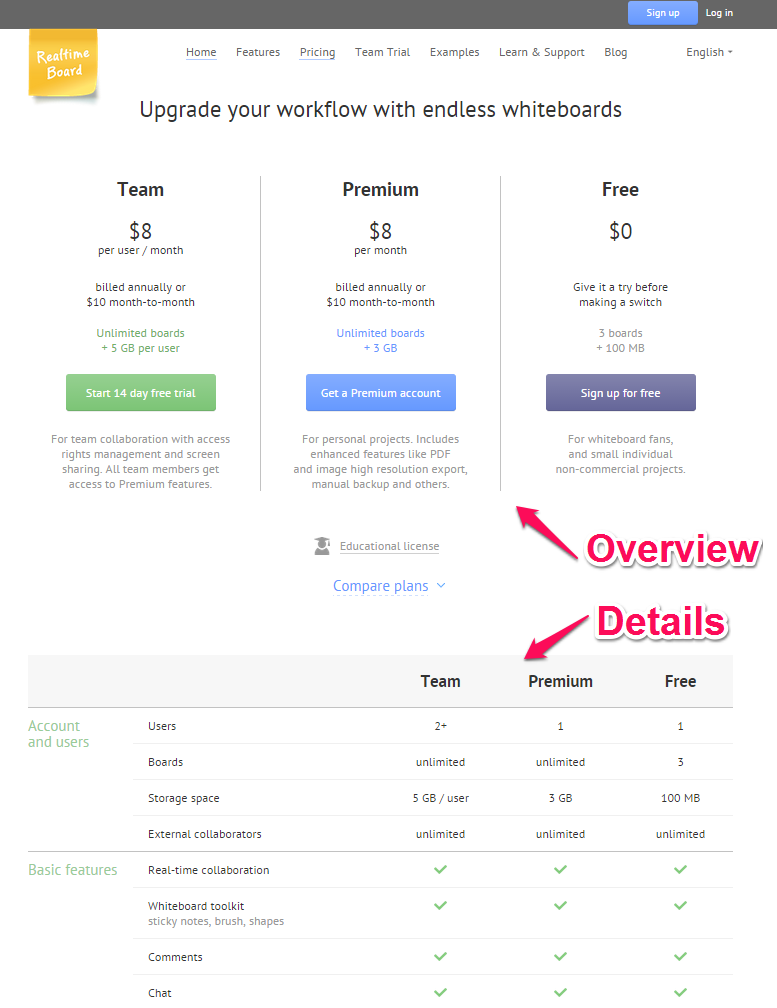
Task: Click the Log in link
Action: tap(719, 13)
